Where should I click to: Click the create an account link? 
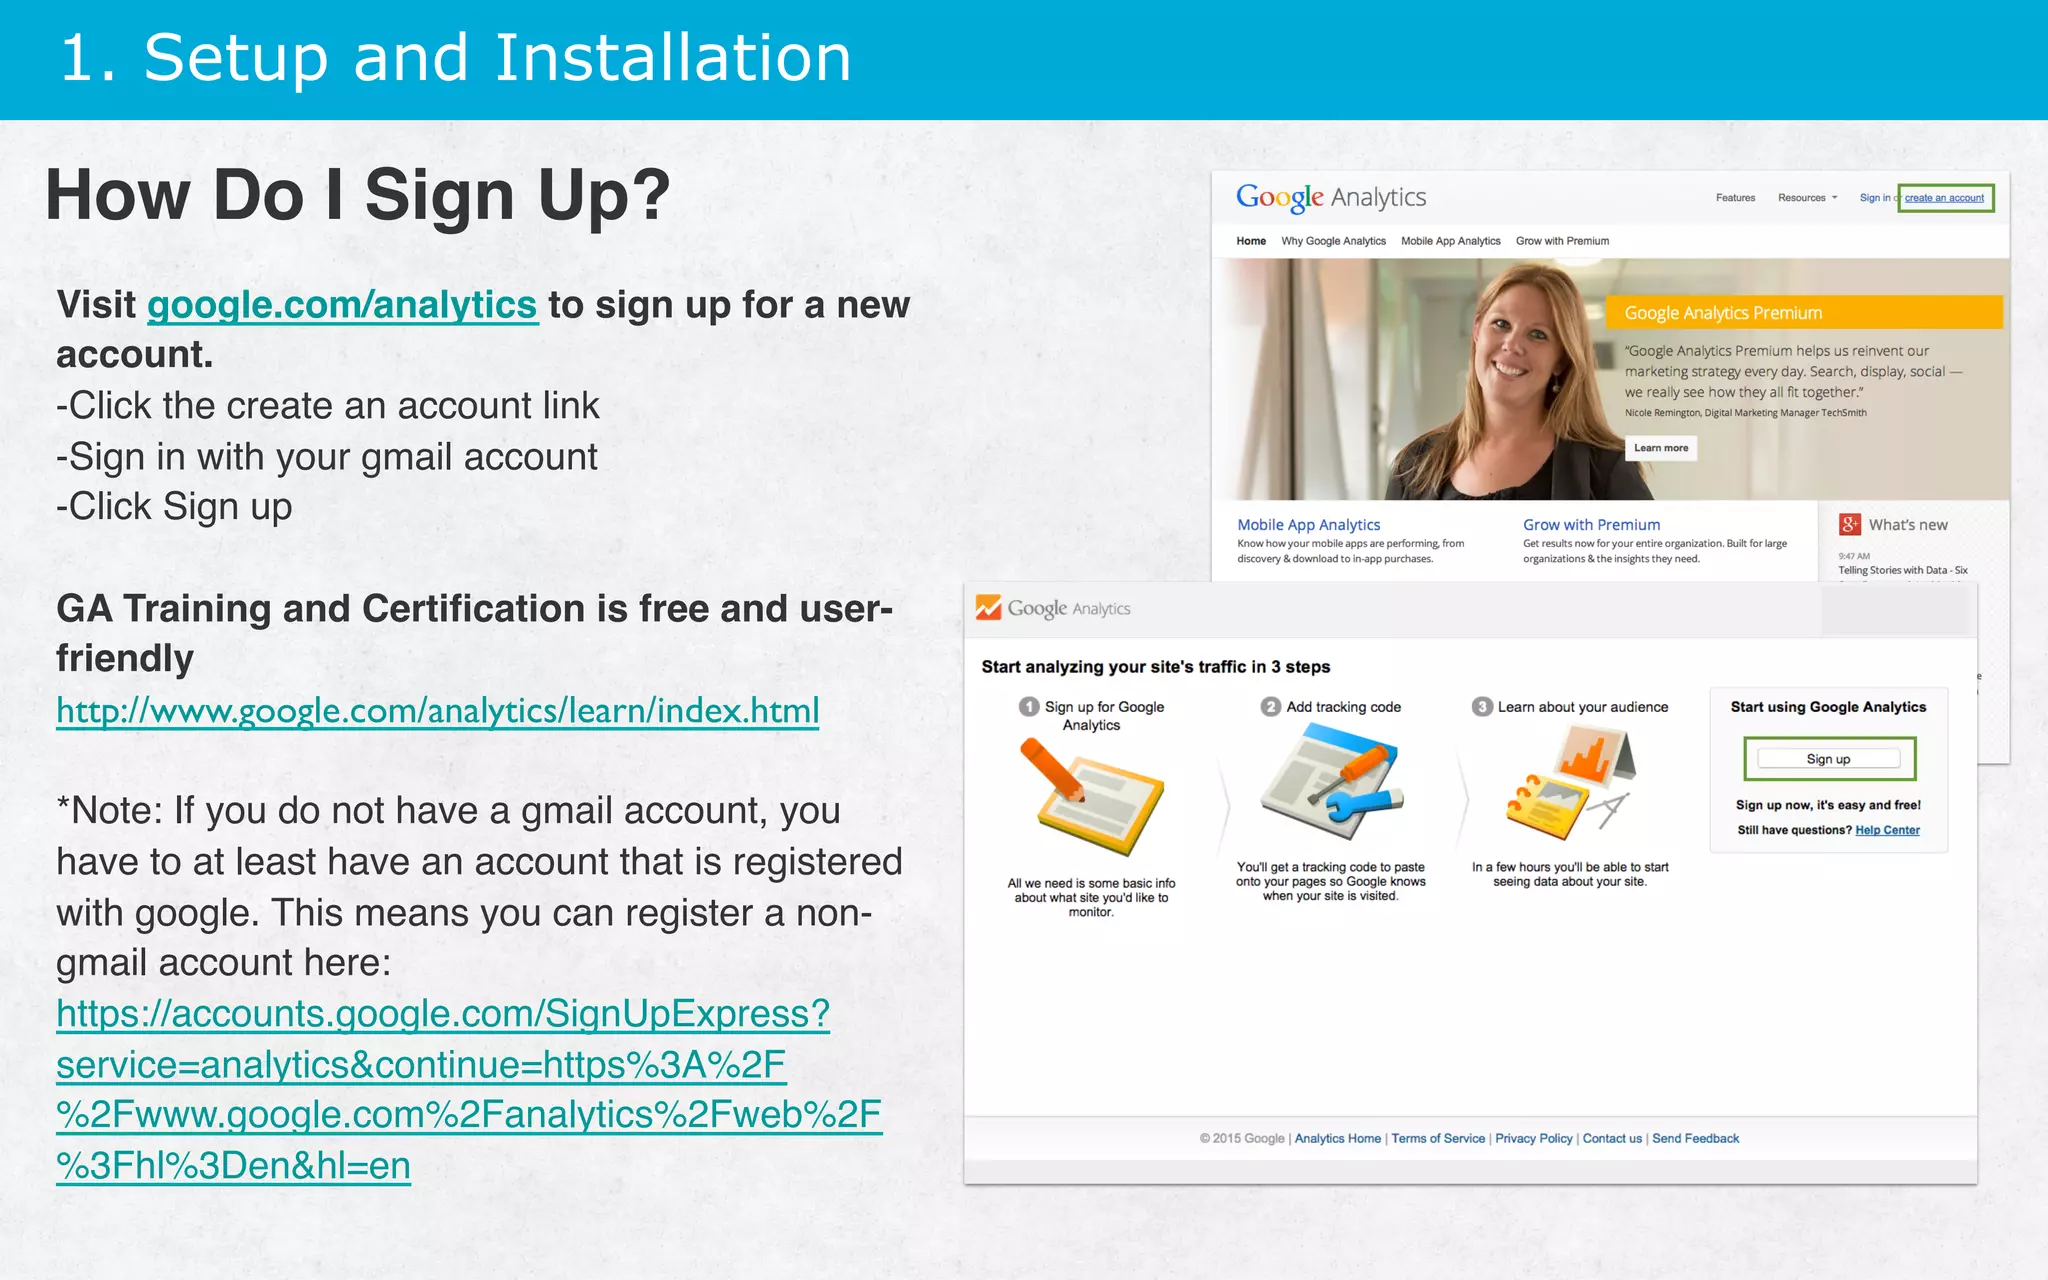[1944, 198]
